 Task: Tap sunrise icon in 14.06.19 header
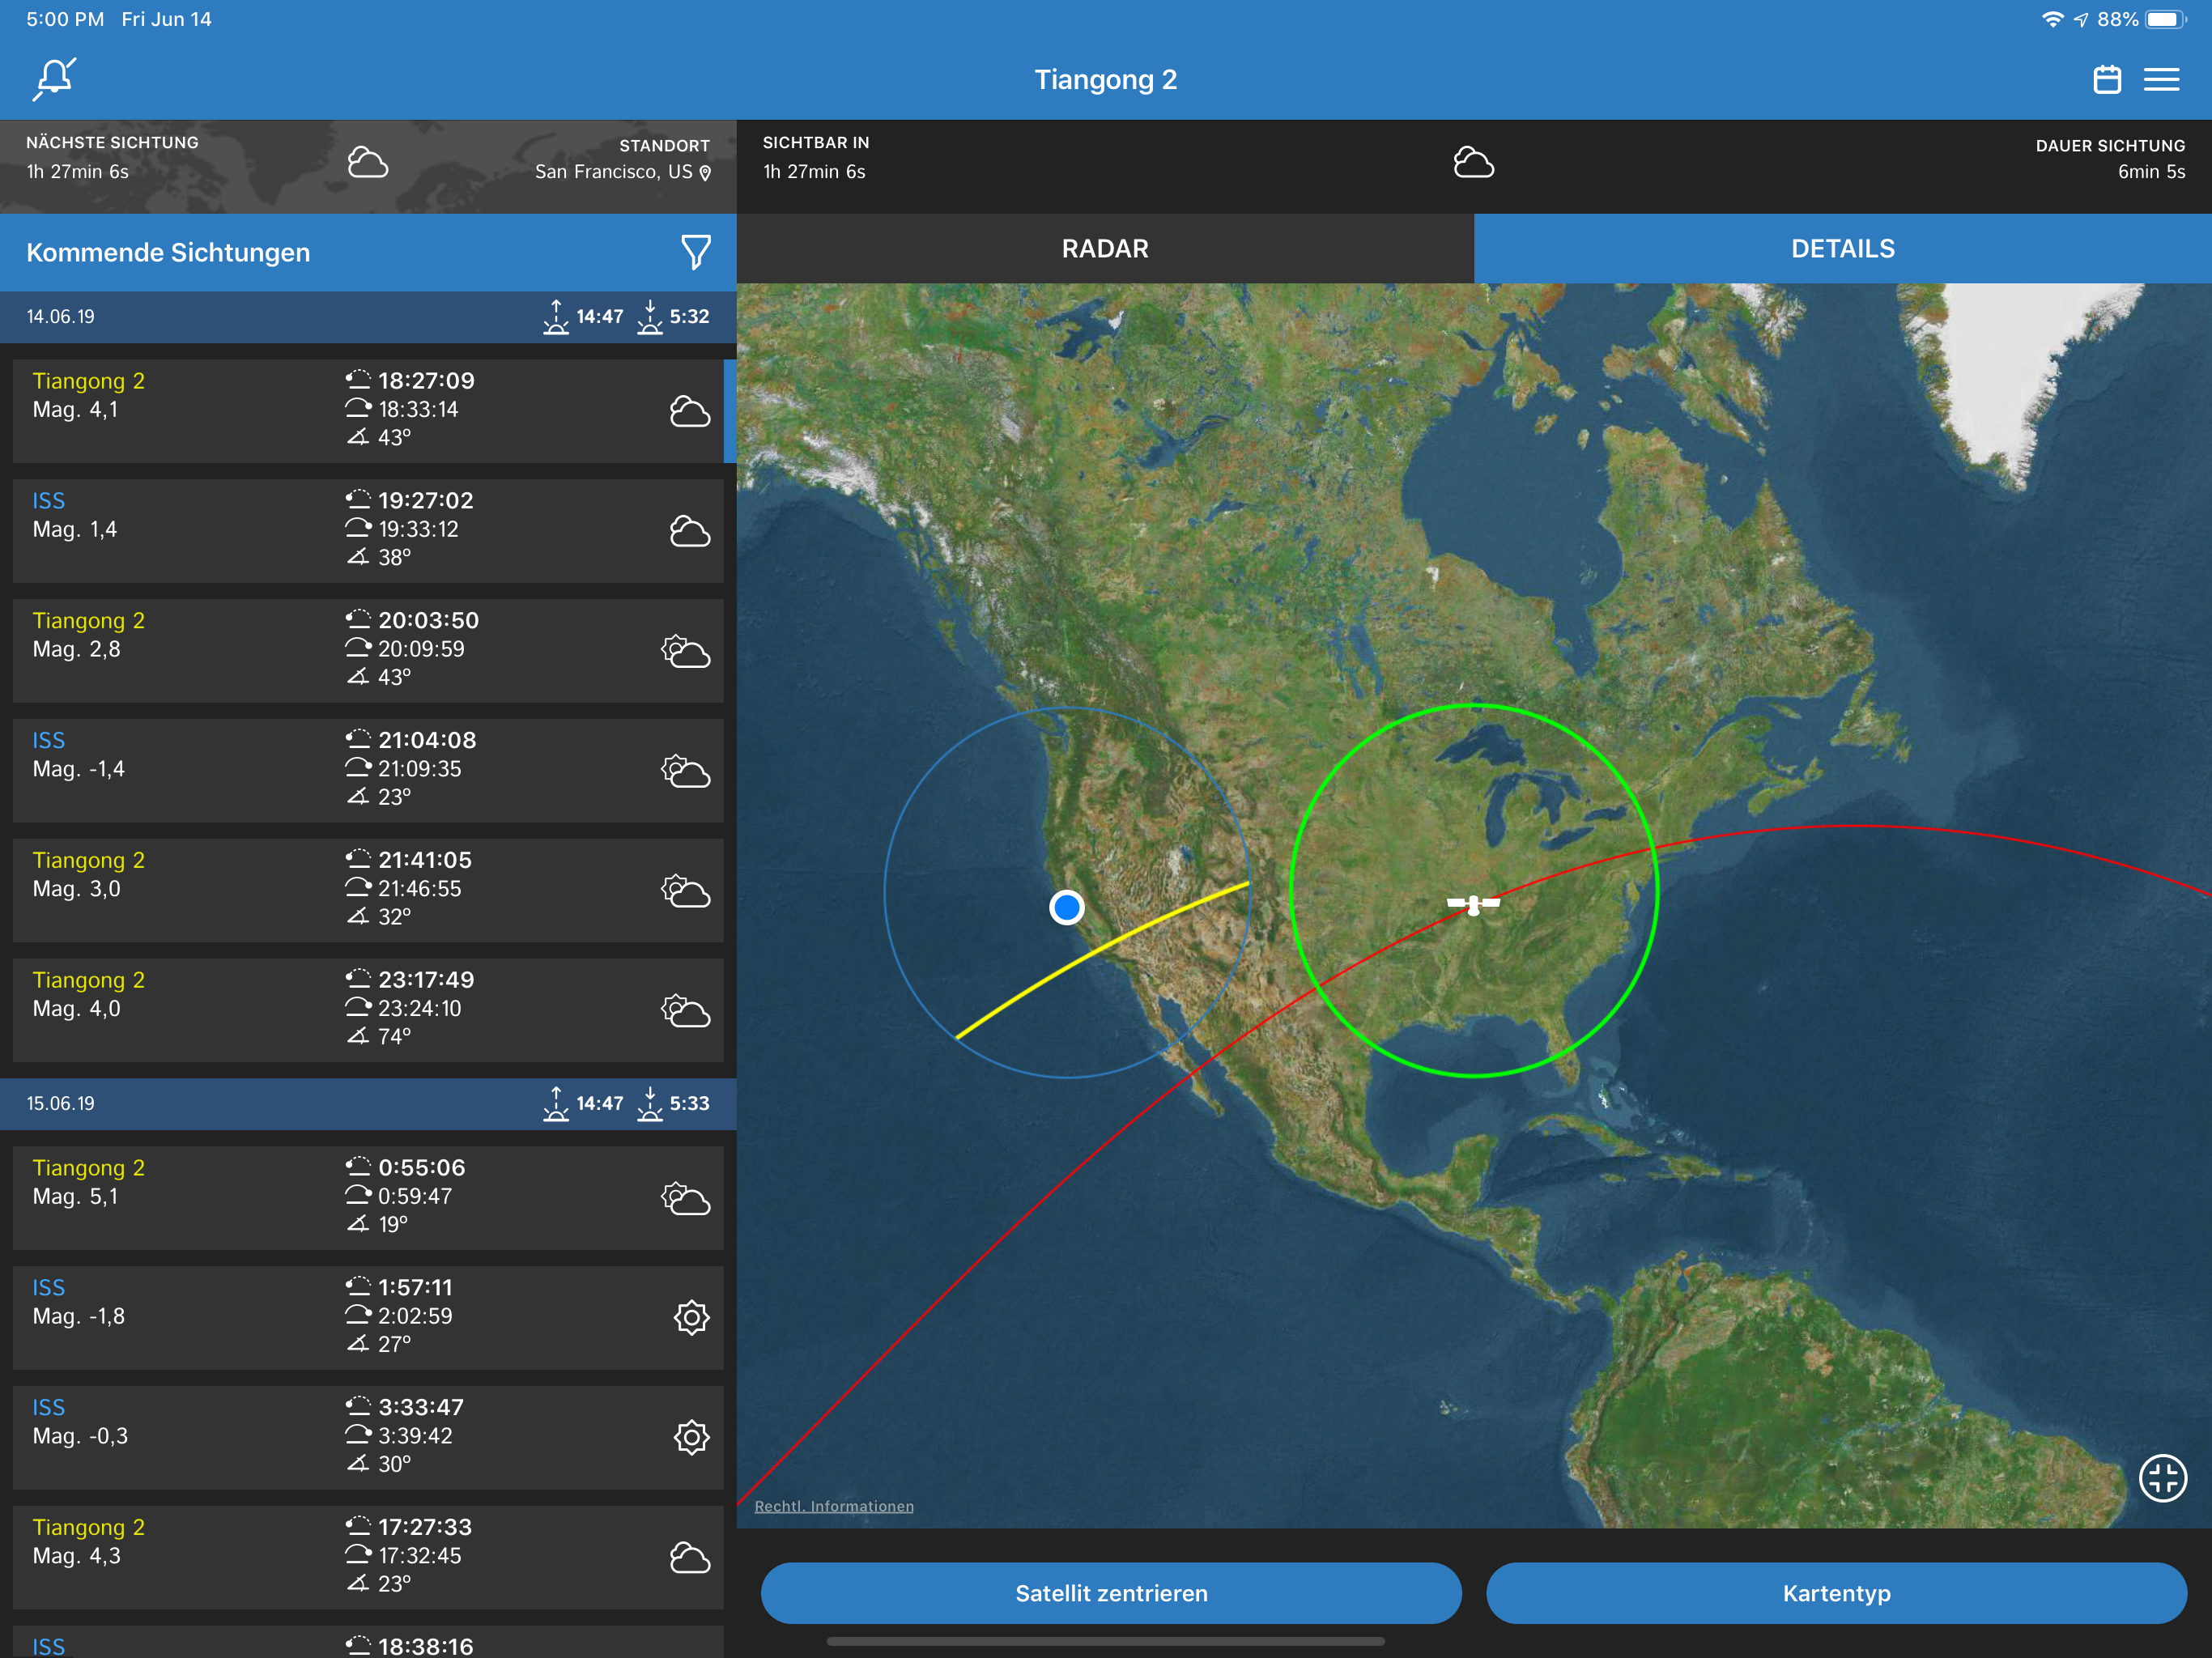(x=556, y=317)
